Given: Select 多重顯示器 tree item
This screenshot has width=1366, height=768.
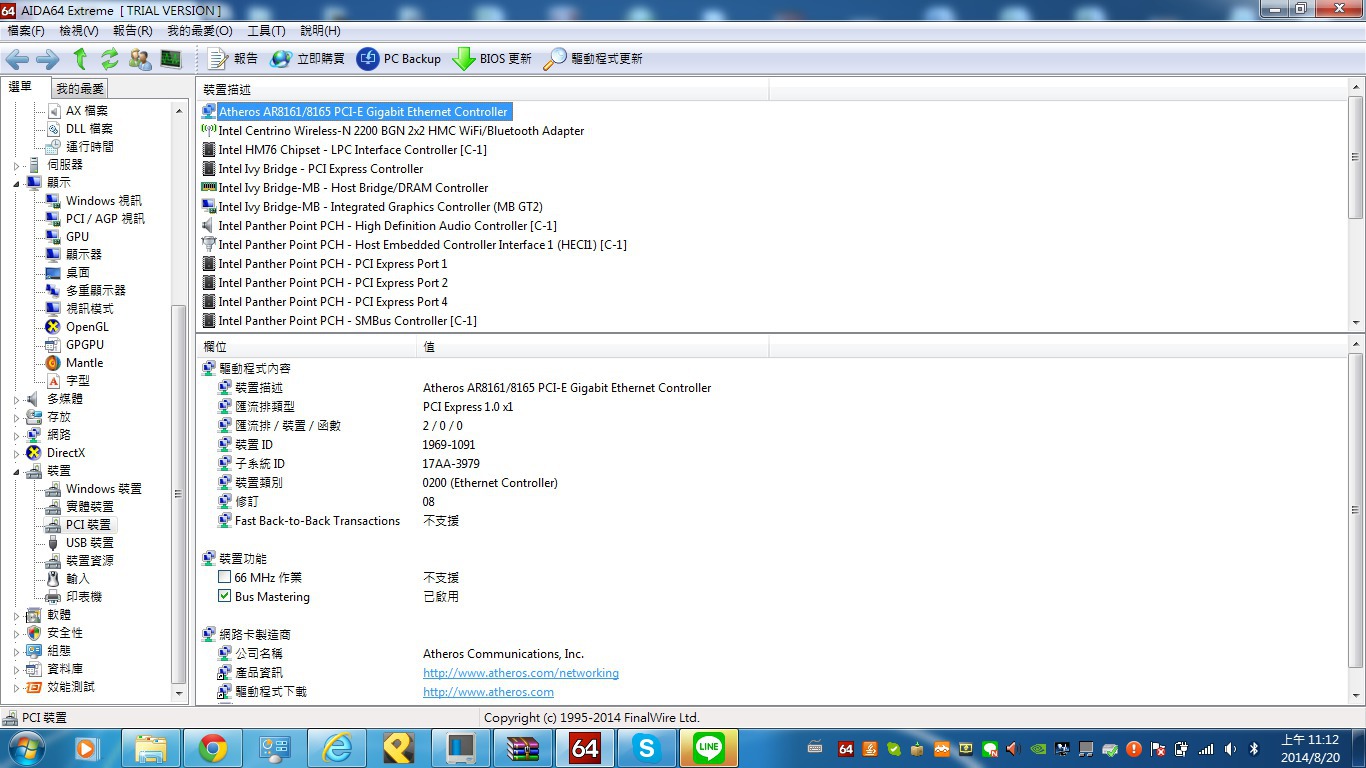Looking at the screenshot, I should pos(95,291).
